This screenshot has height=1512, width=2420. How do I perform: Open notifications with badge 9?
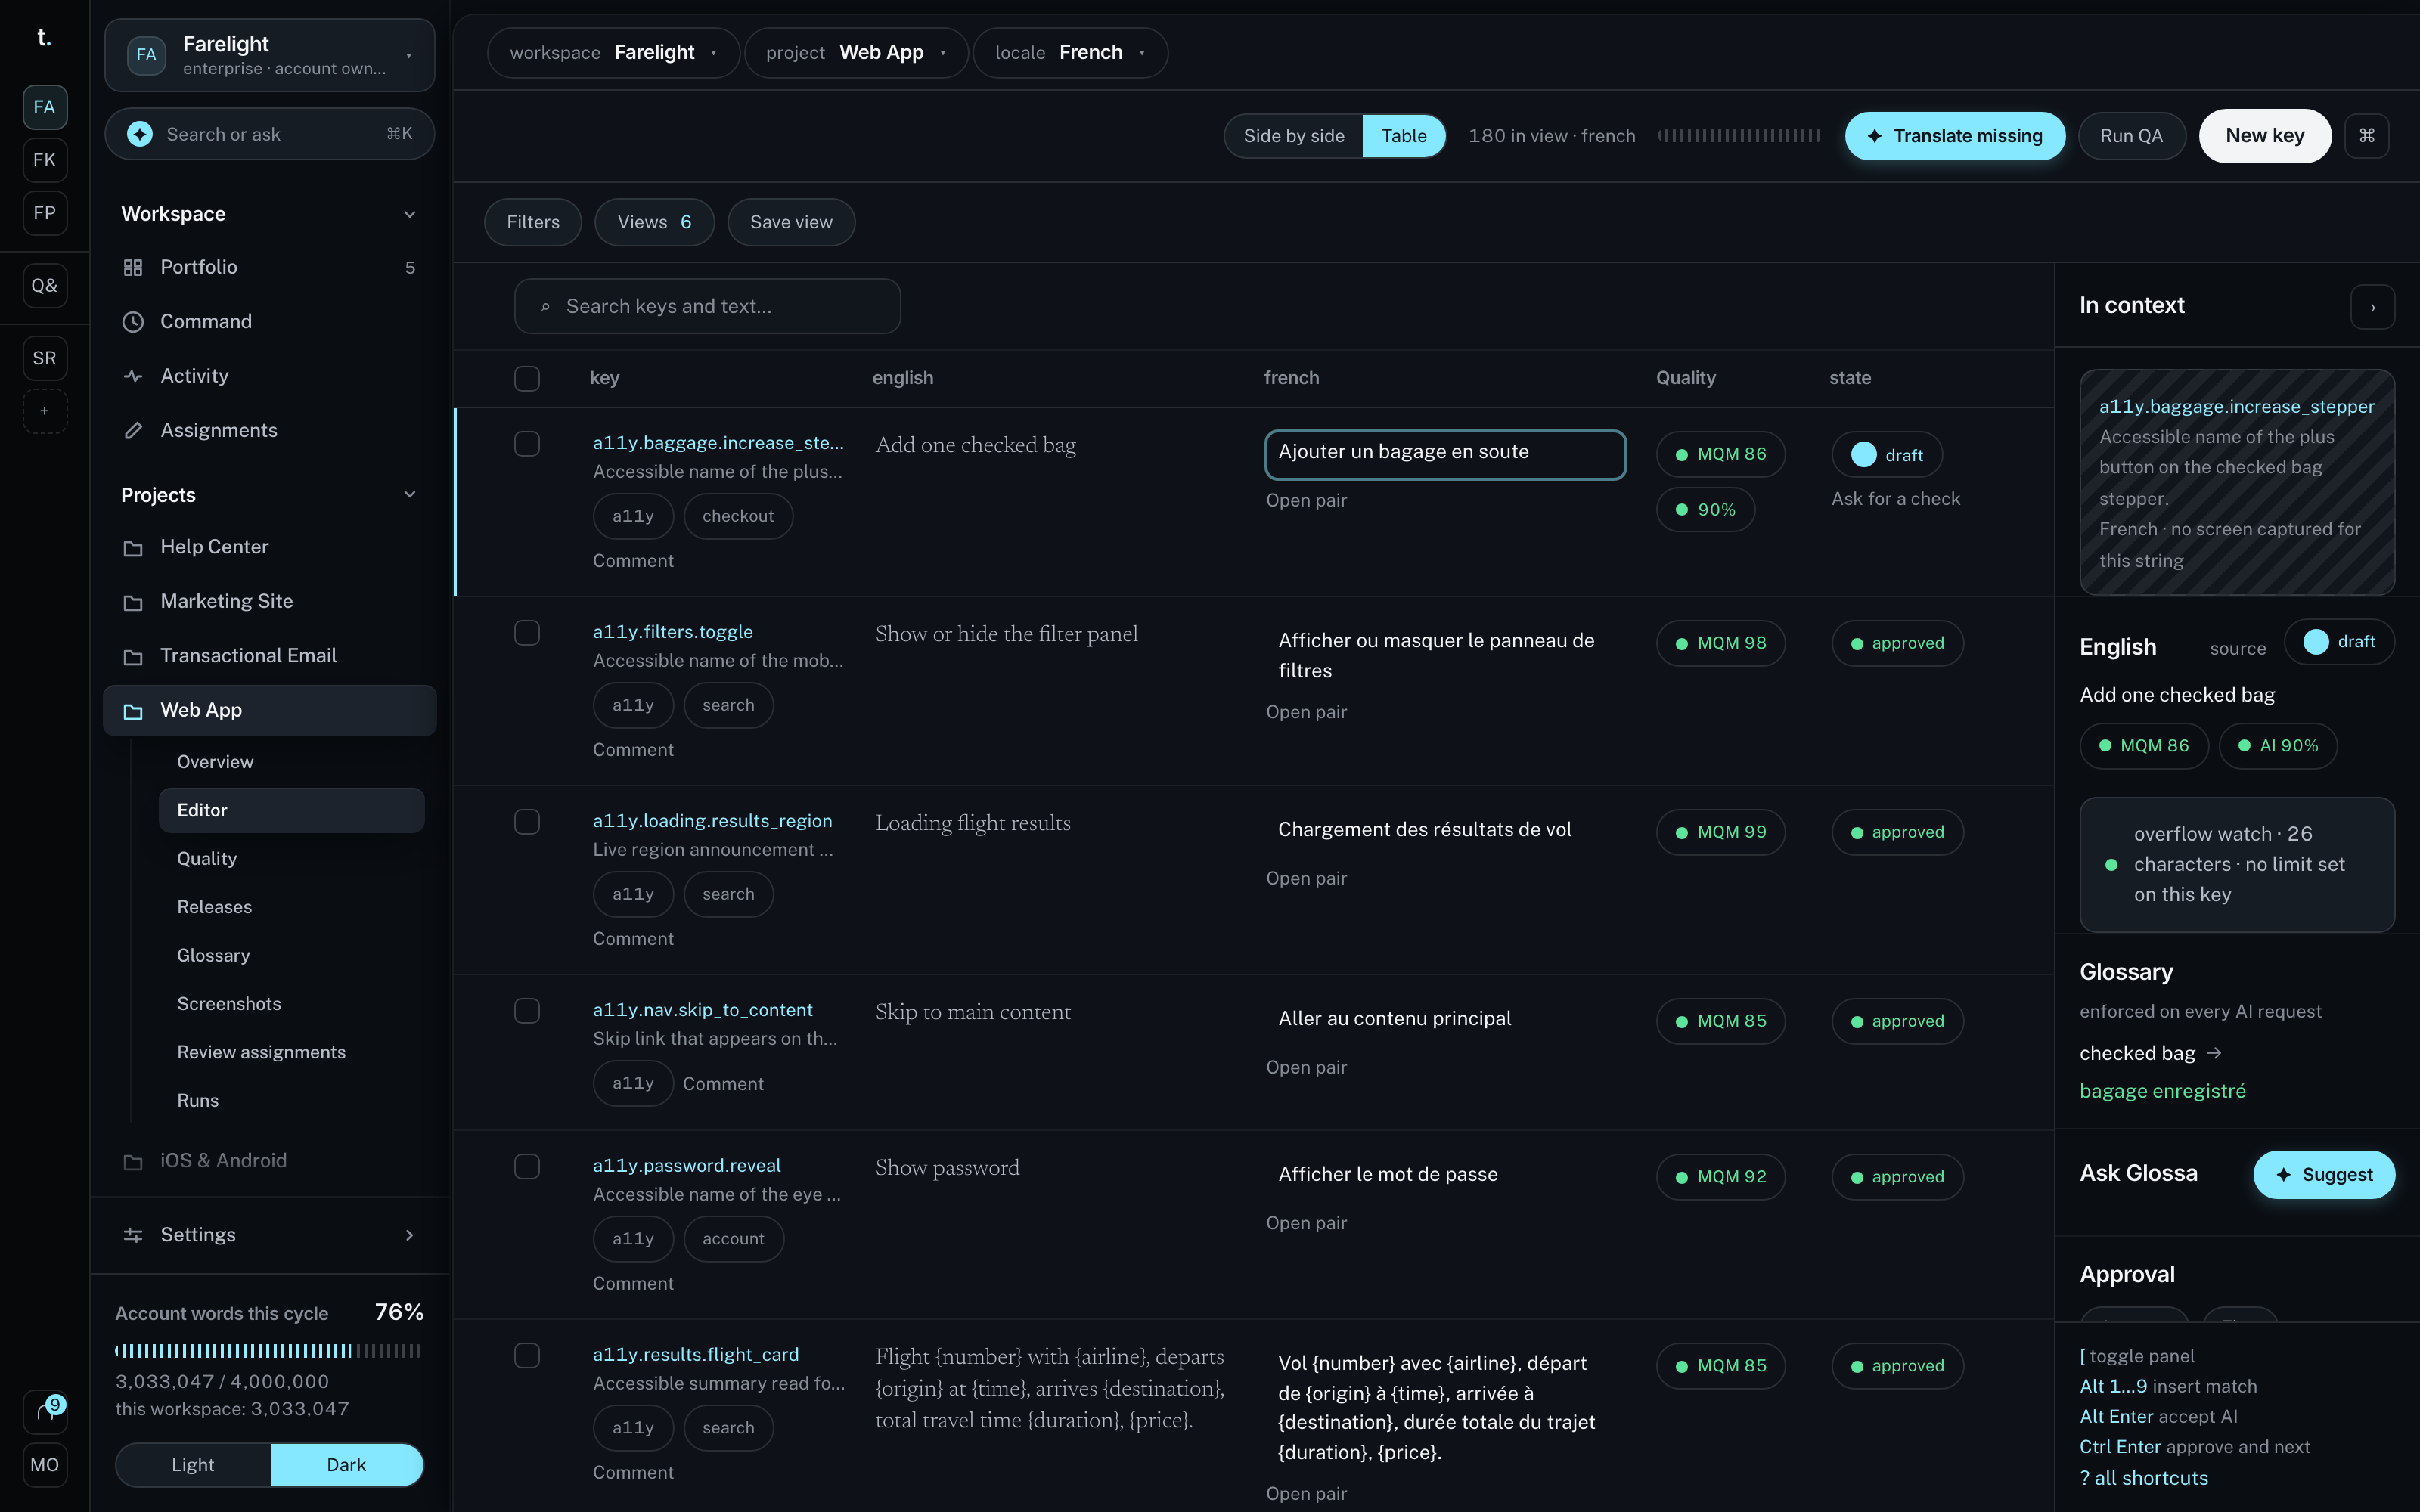(x=45, y=1411)
